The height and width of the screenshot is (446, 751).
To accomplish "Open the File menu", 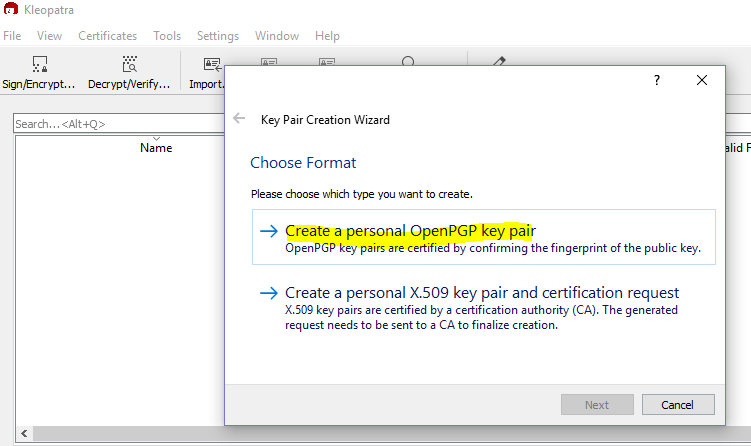I will [x=12, y=36].
